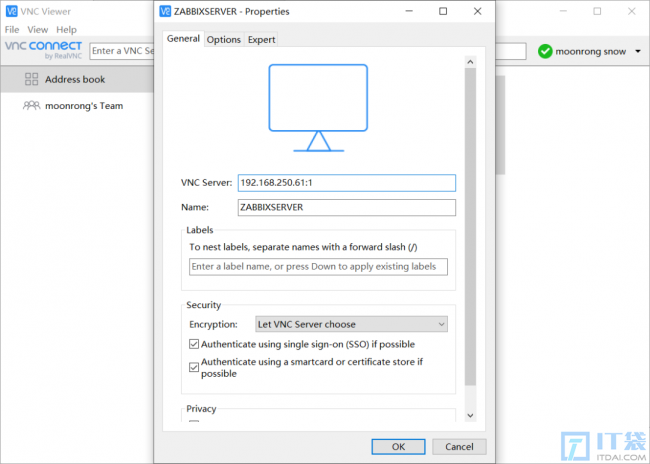The height and width of the screenshot is (464, 650).
Task: Click the VNC Connect logo
Action: pyautogui.click(x=44, y=50)
